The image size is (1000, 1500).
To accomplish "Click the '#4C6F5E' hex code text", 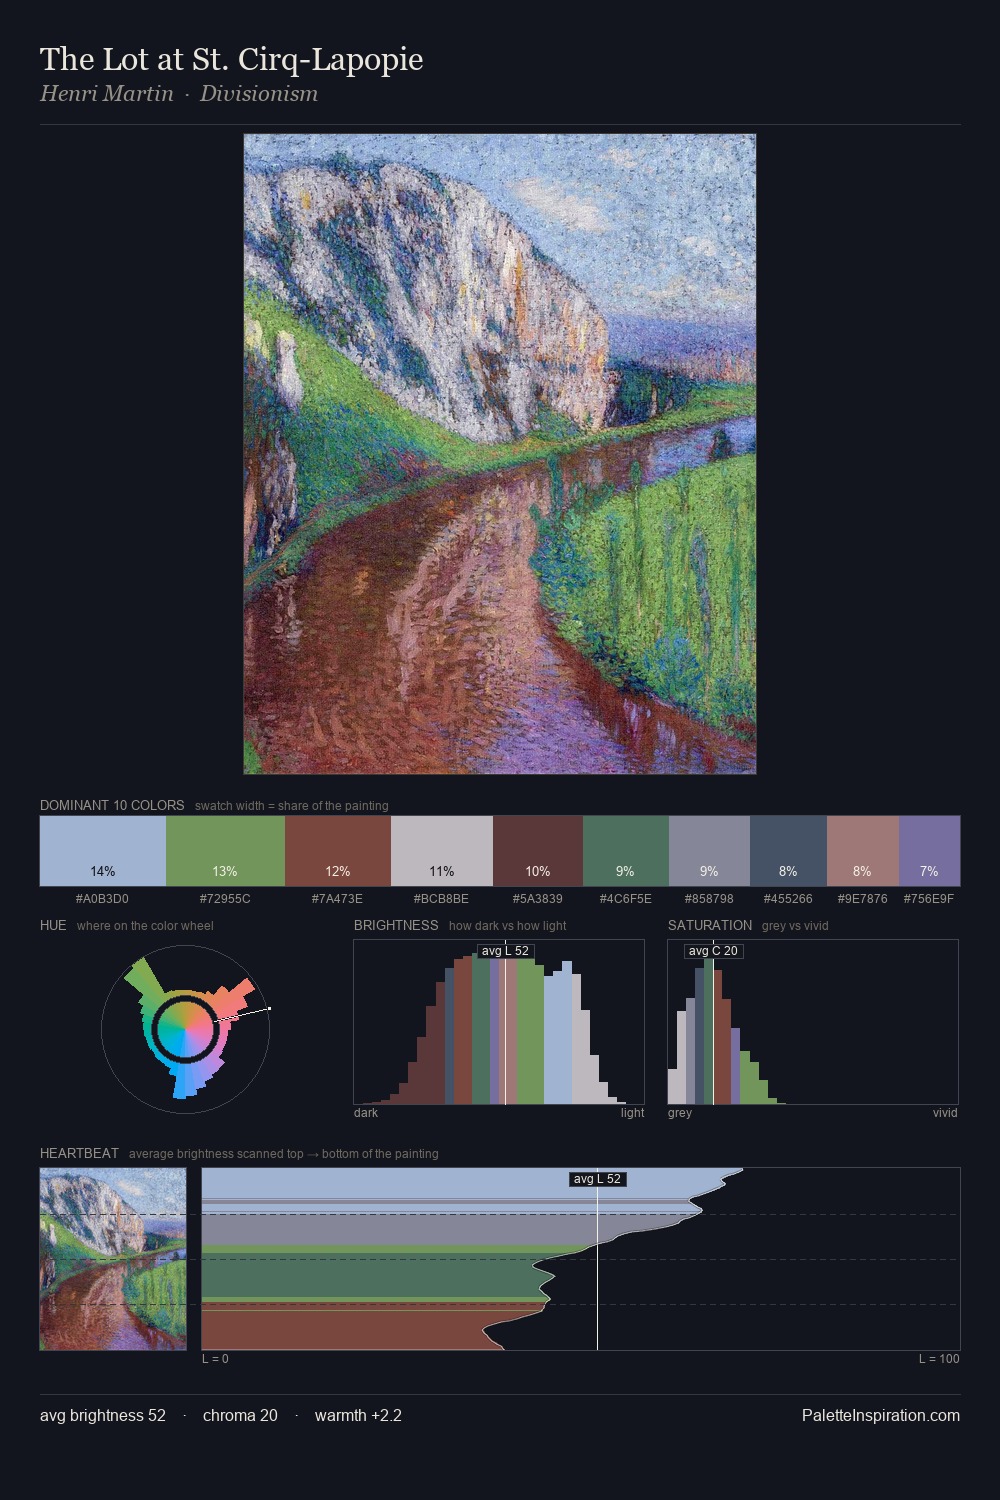I will [x=626, y=899].
